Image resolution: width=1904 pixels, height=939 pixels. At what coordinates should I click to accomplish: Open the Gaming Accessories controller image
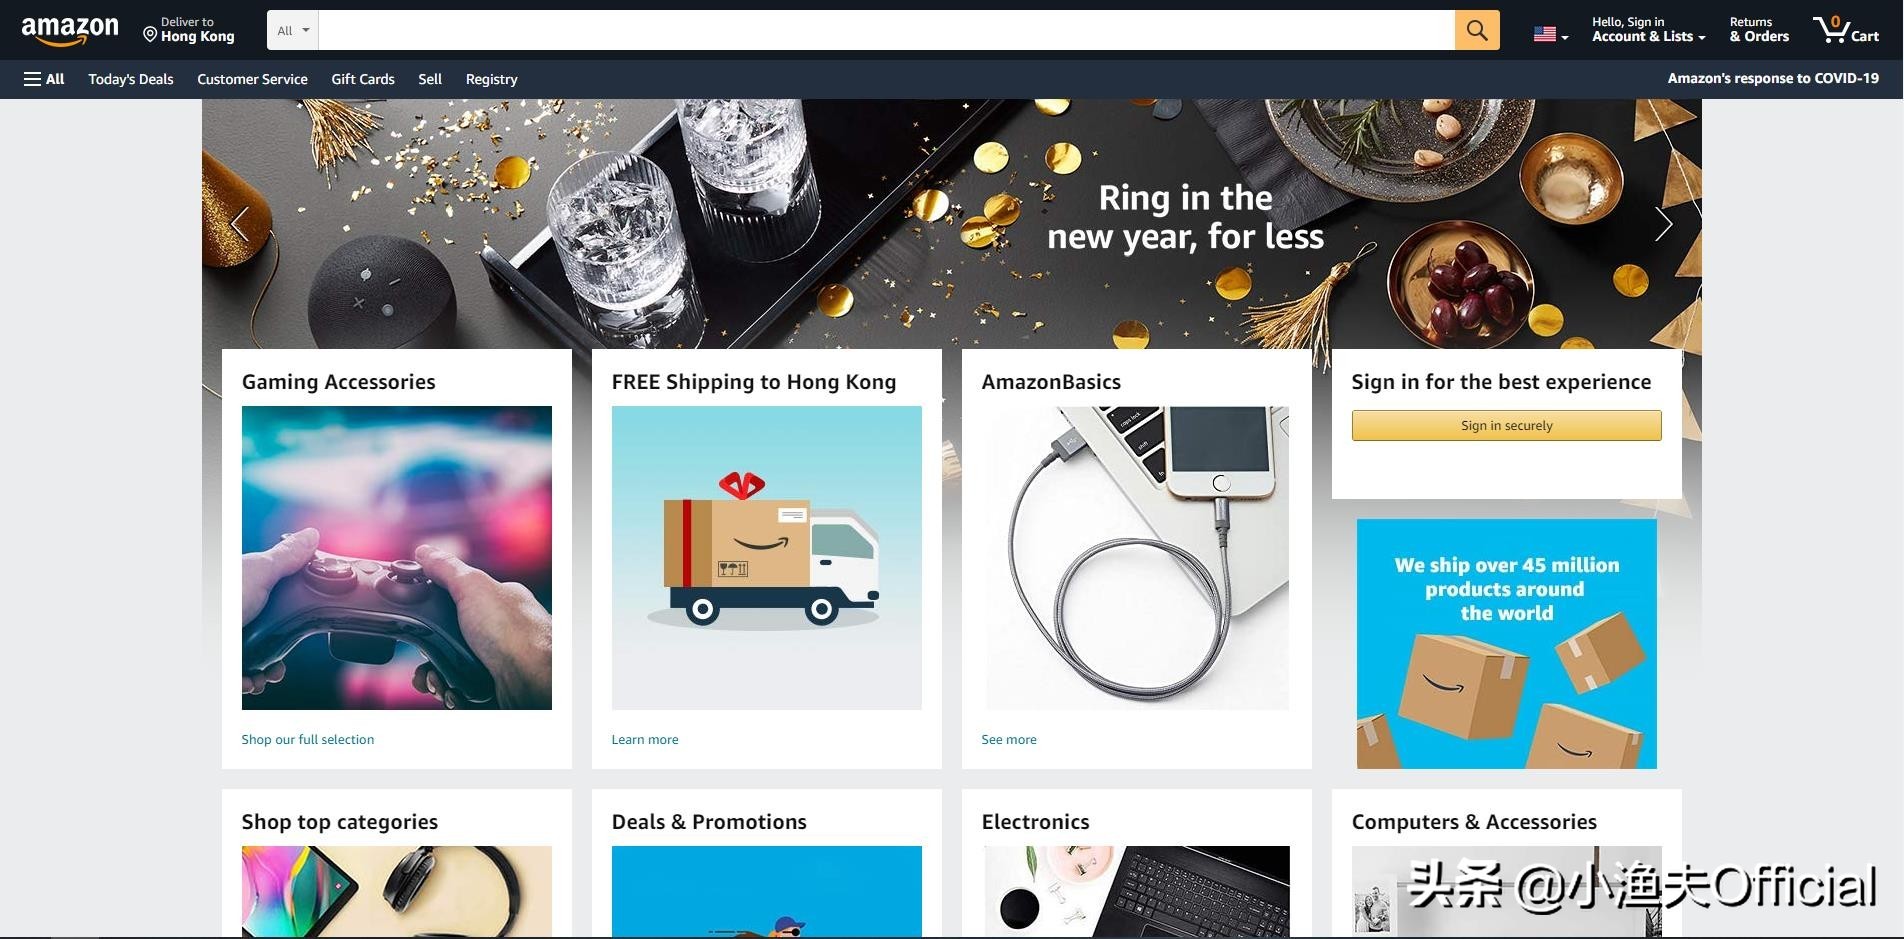[397, 558]
